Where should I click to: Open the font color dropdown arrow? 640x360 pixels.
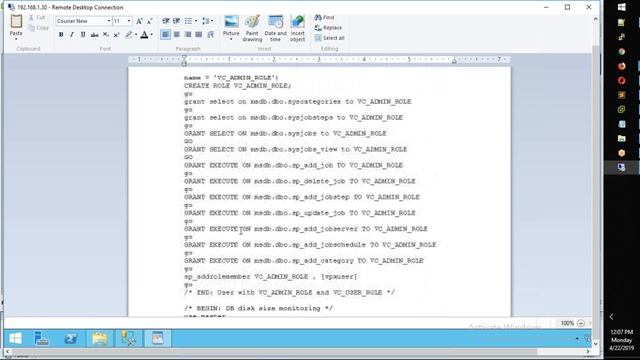(151, 35)
